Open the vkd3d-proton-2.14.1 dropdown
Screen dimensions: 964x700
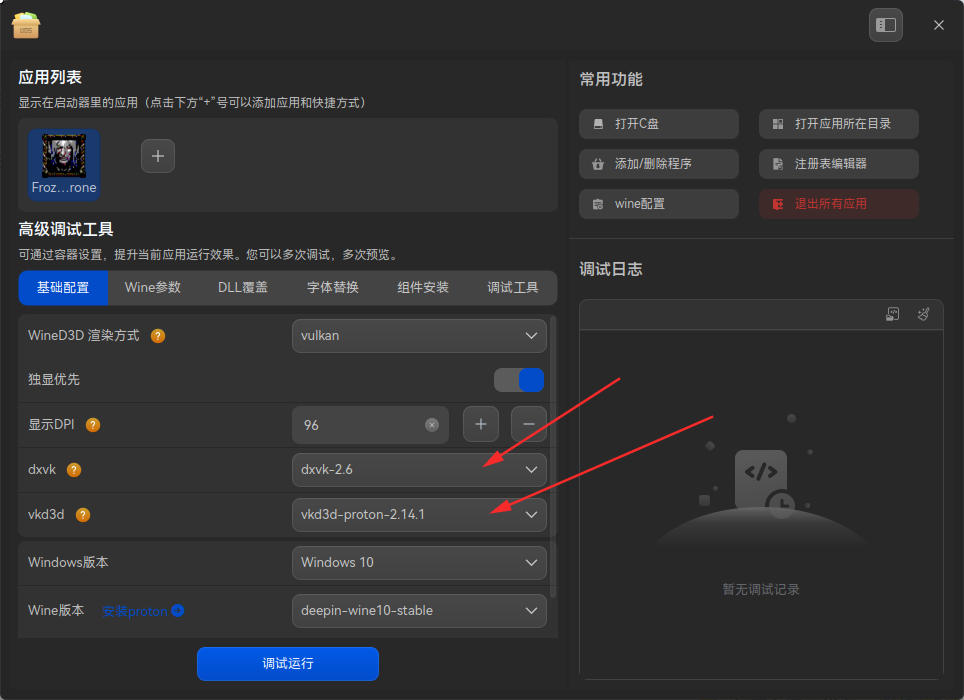tap(419, 514)
